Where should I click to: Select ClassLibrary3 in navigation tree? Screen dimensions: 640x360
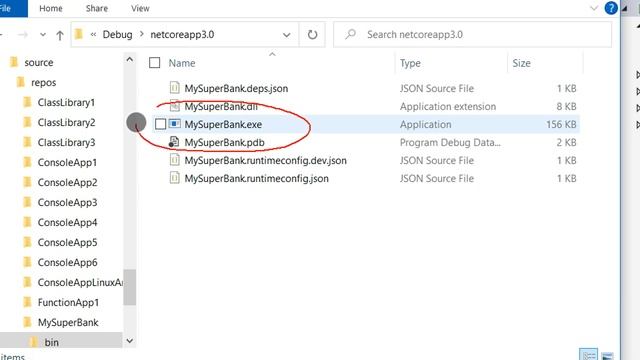(66, 142)
